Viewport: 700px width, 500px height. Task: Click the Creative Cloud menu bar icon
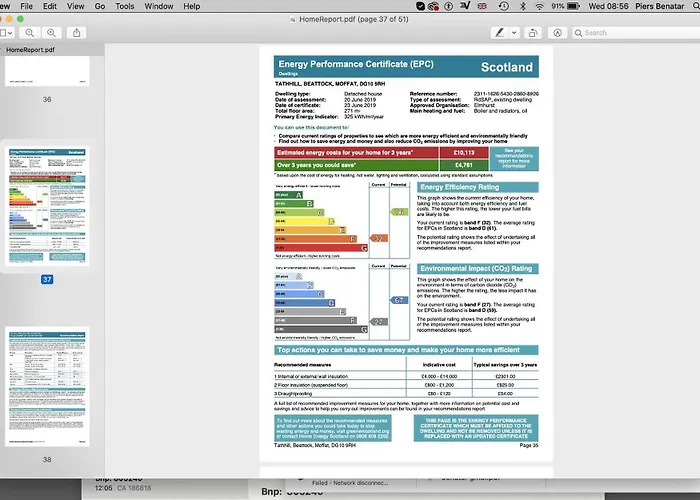pyautogui.click(x=433, y=6)
